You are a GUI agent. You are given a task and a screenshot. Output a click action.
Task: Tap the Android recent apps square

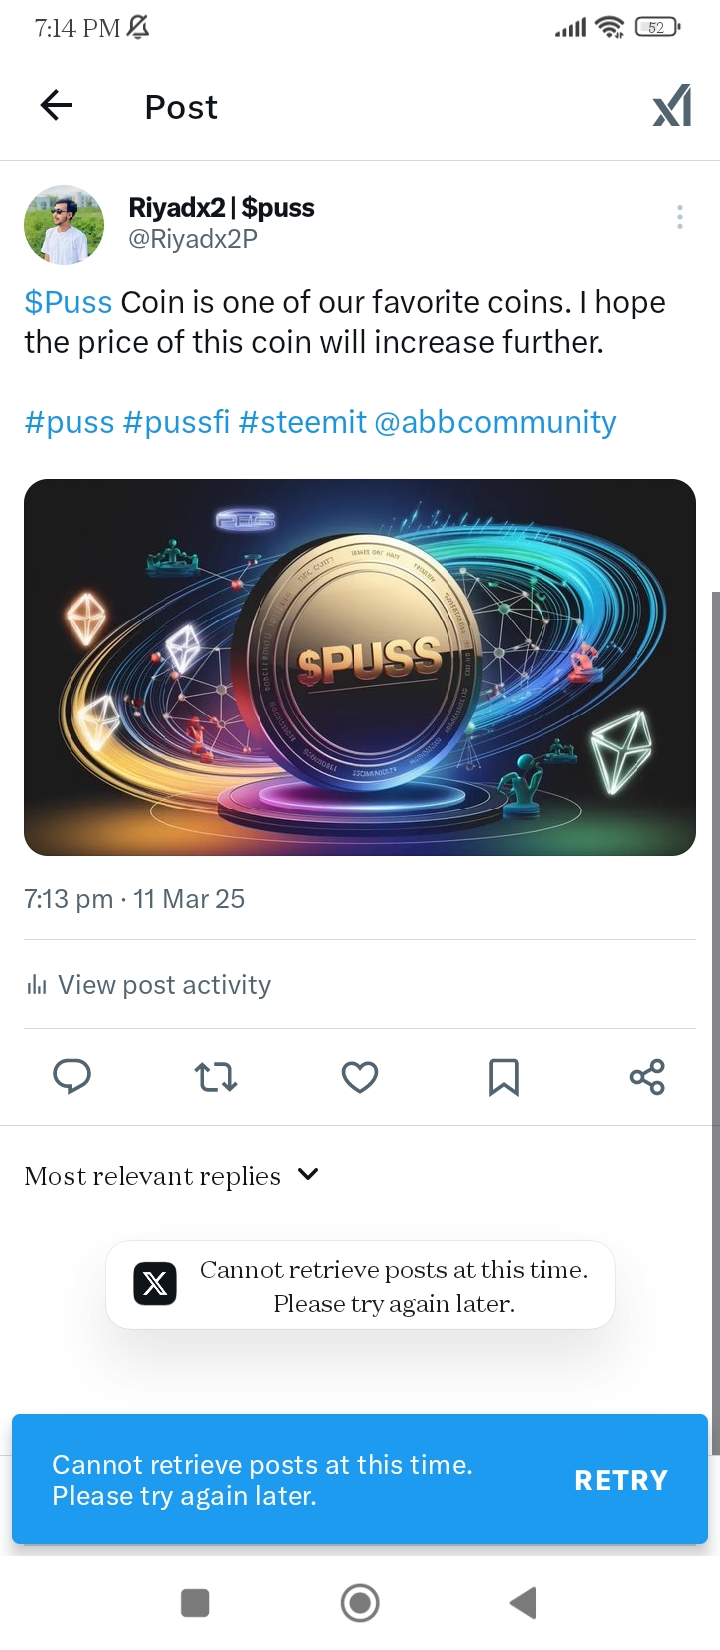pyautogui.click(x=195, y=1603)
